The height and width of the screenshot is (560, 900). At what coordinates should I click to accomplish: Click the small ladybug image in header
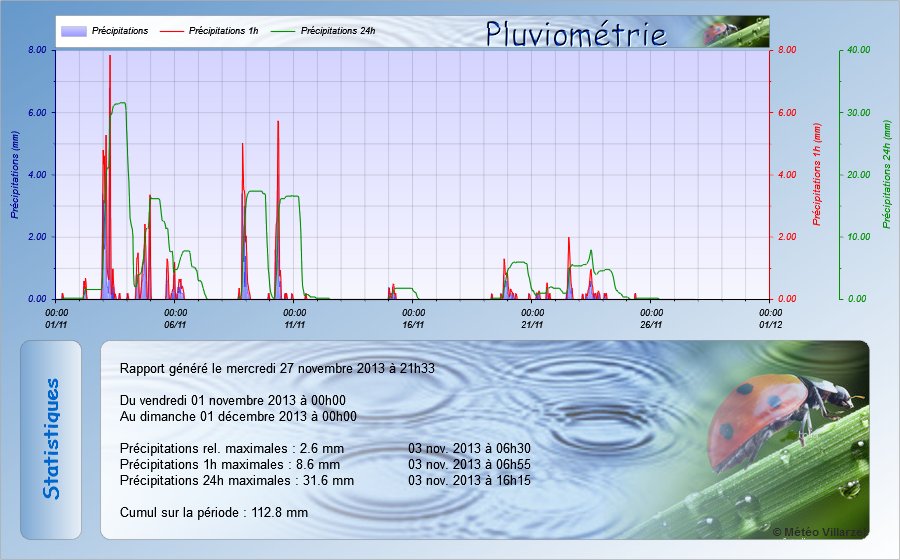coord(719,33)
